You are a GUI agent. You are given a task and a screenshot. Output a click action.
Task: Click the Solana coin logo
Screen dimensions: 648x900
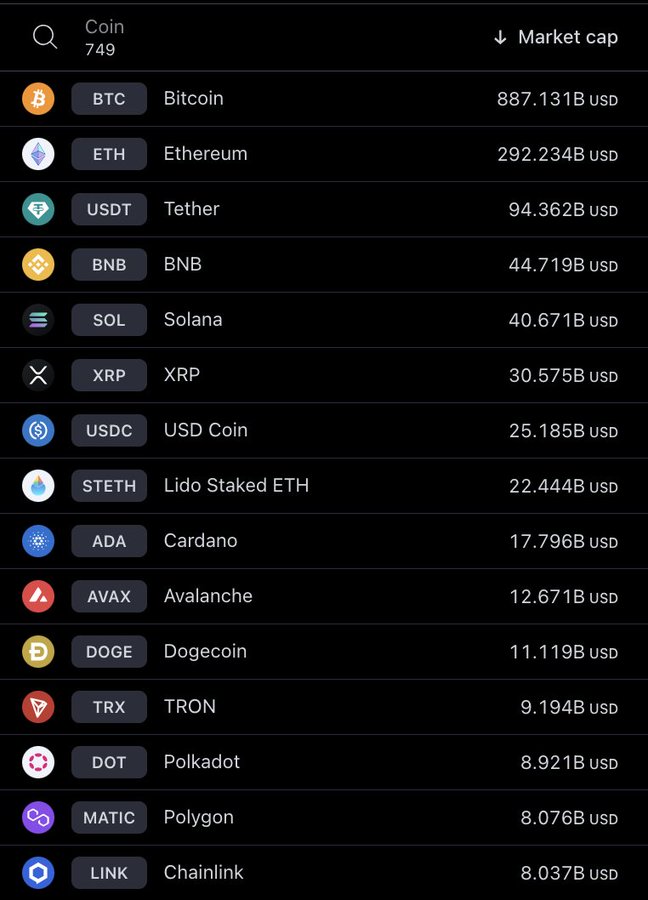coord(38,320)
